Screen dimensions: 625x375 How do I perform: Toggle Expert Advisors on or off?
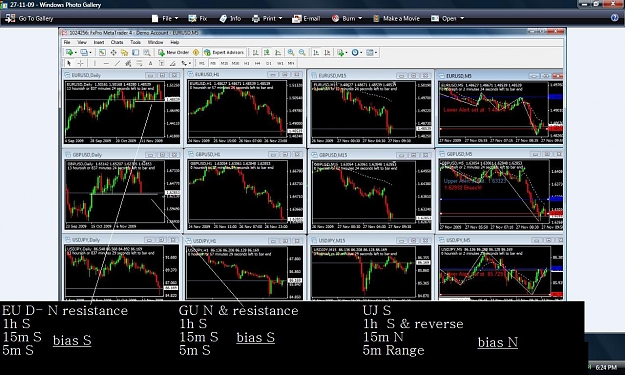[224, 52]
